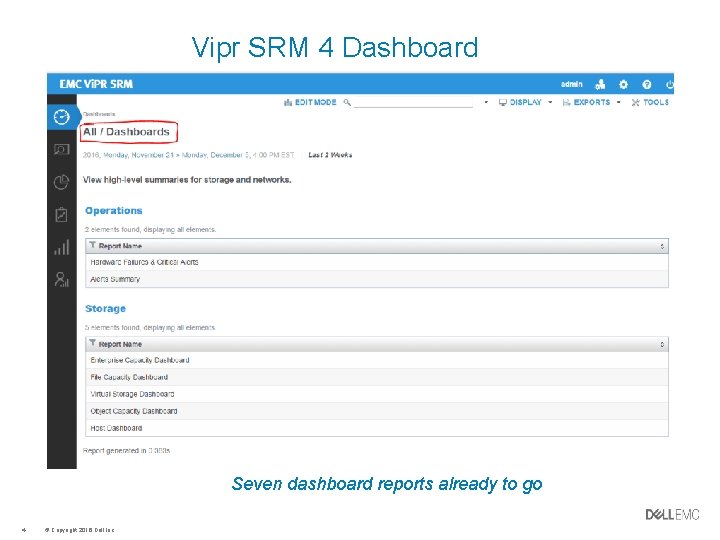
Task: Sort Storage table by Report Name arrows
Action: tap(662, 344)
